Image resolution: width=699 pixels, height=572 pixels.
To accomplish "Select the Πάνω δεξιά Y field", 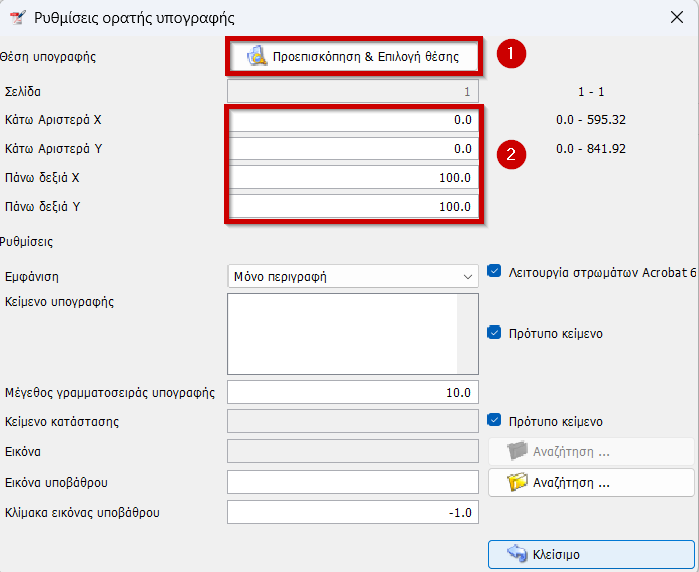I will pos(353,207).
